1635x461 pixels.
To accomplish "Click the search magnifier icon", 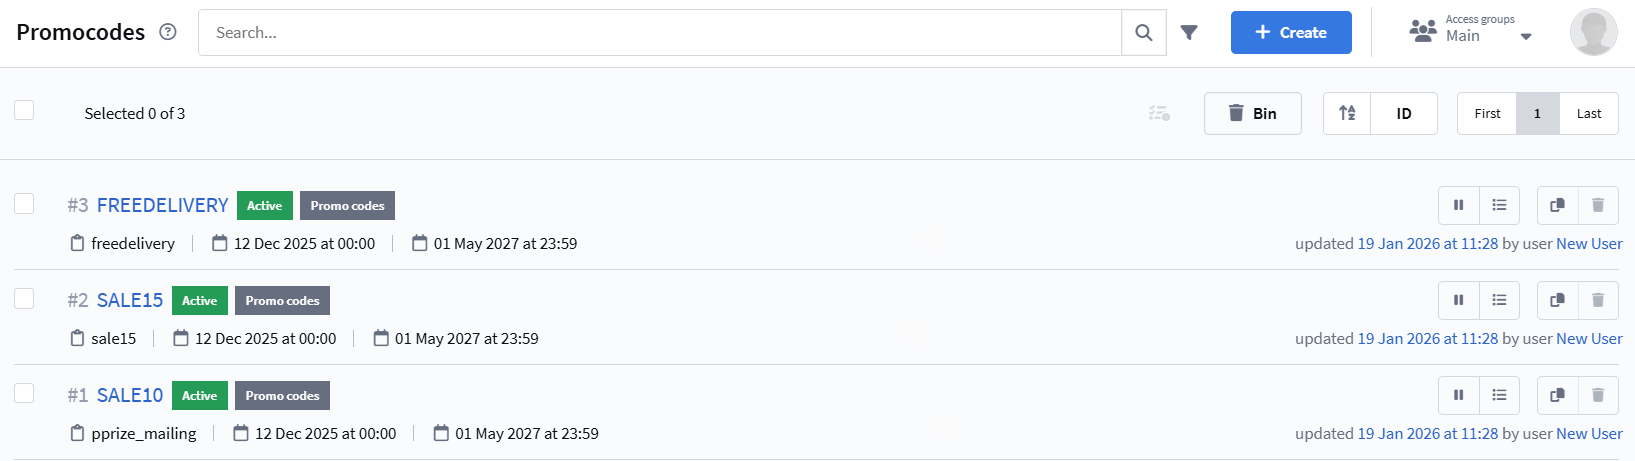I will (x=1144, y=33).
